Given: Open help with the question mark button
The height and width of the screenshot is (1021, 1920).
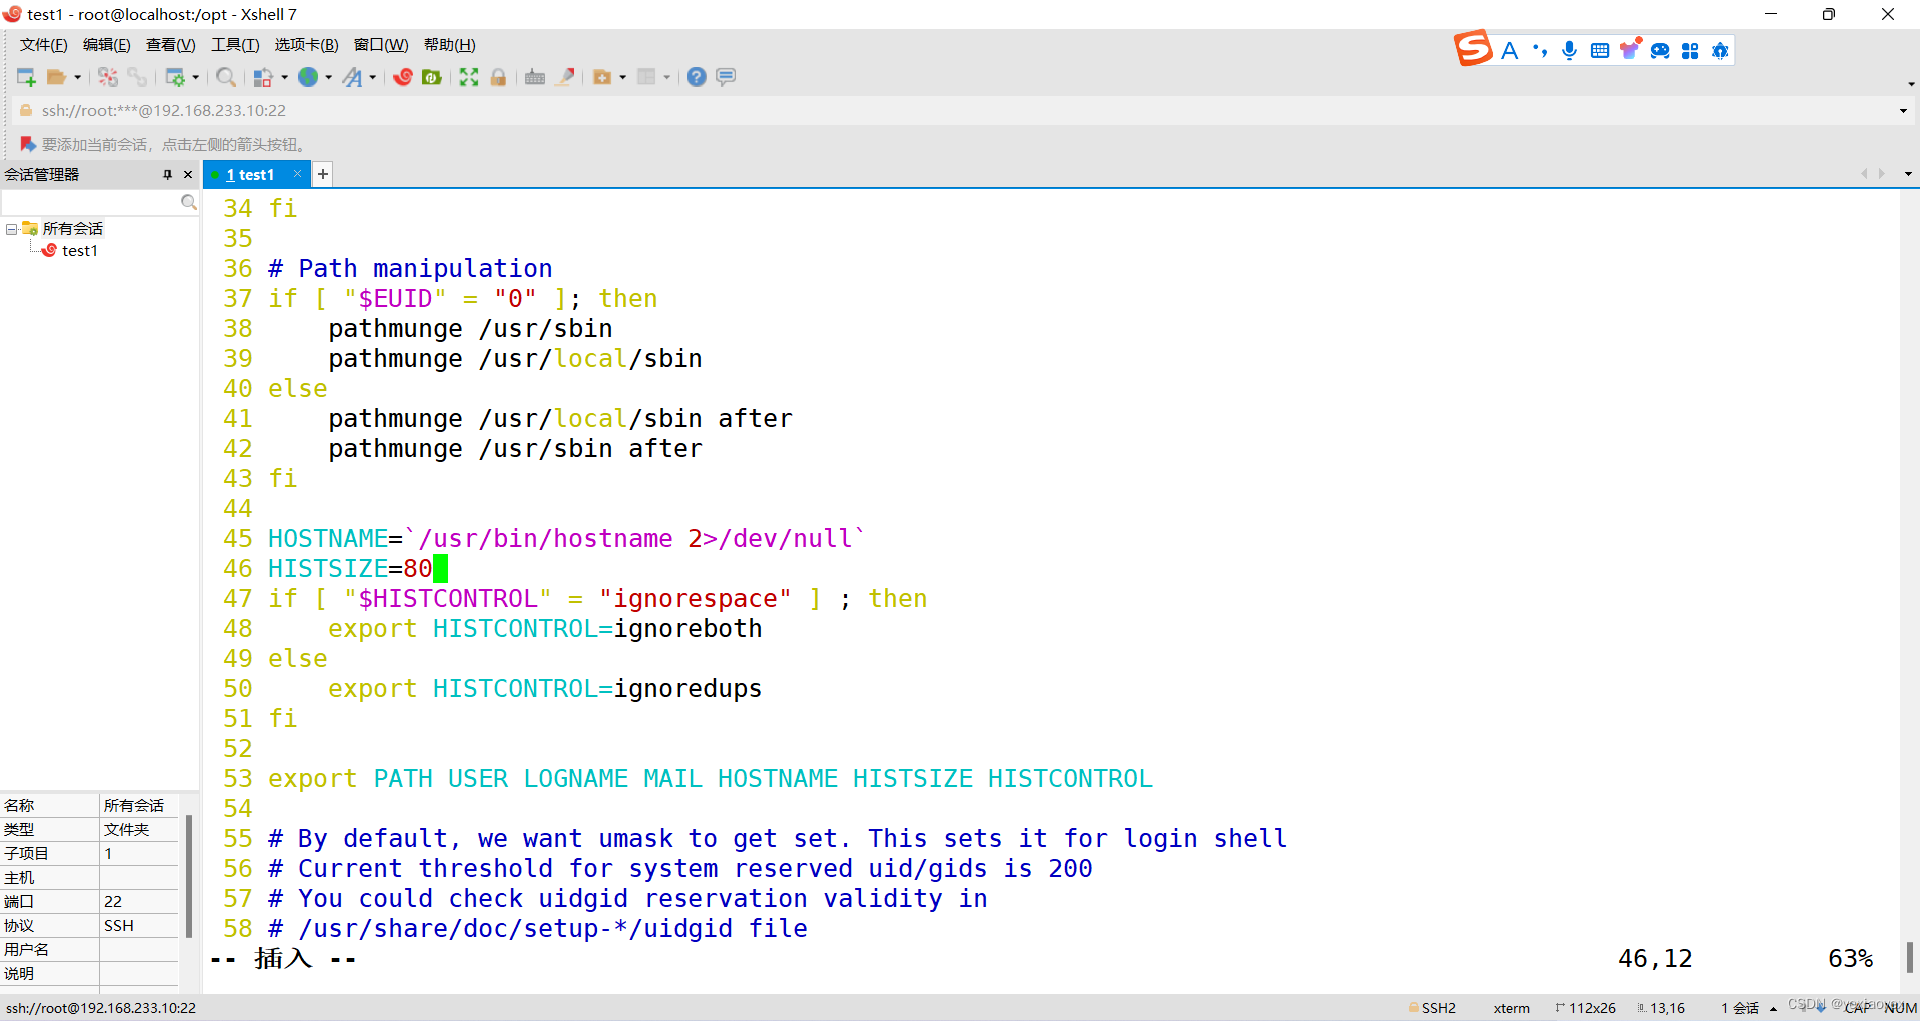Looking at the screenshot, I should (696, 77).
